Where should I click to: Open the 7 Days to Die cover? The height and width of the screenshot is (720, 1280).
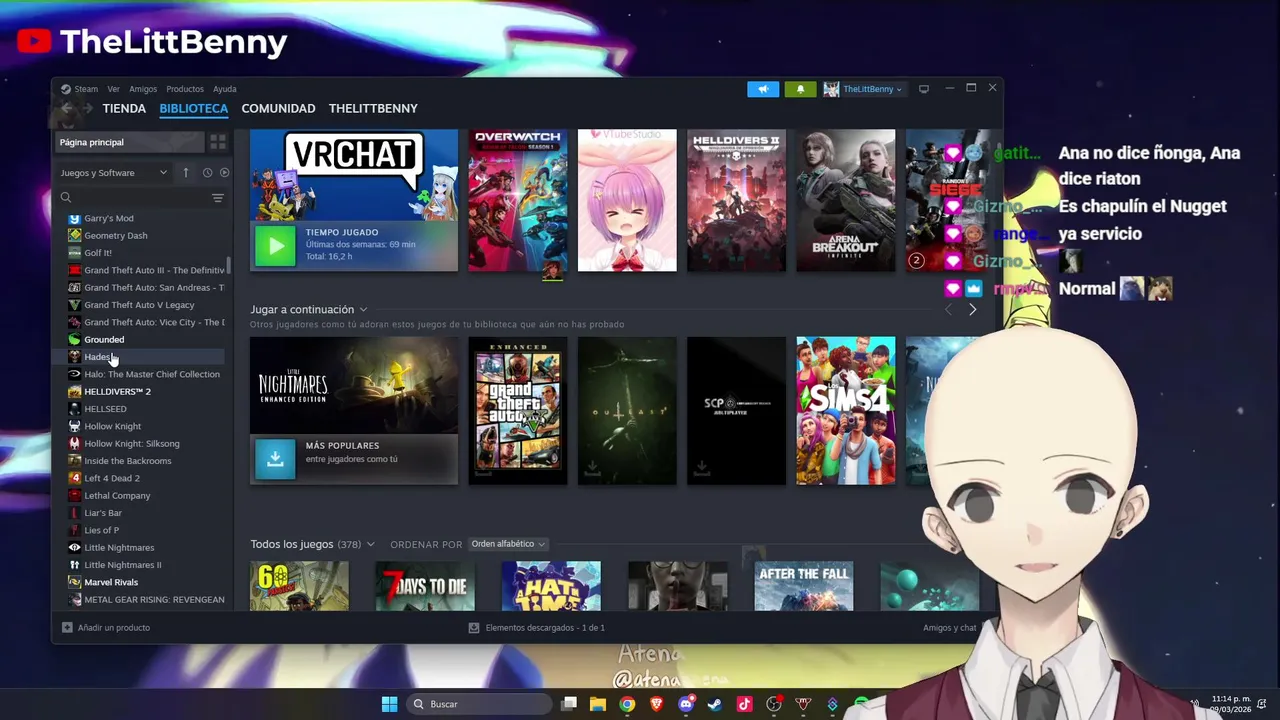[425, 586]
